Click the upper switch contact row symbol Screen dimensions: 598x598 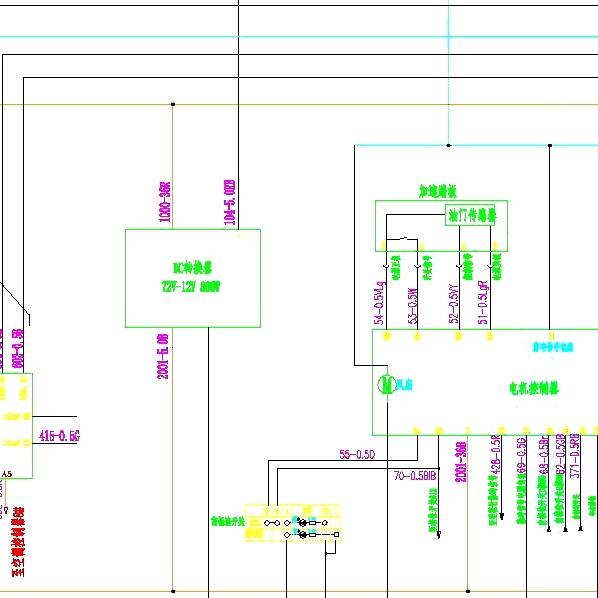point(296,523)
